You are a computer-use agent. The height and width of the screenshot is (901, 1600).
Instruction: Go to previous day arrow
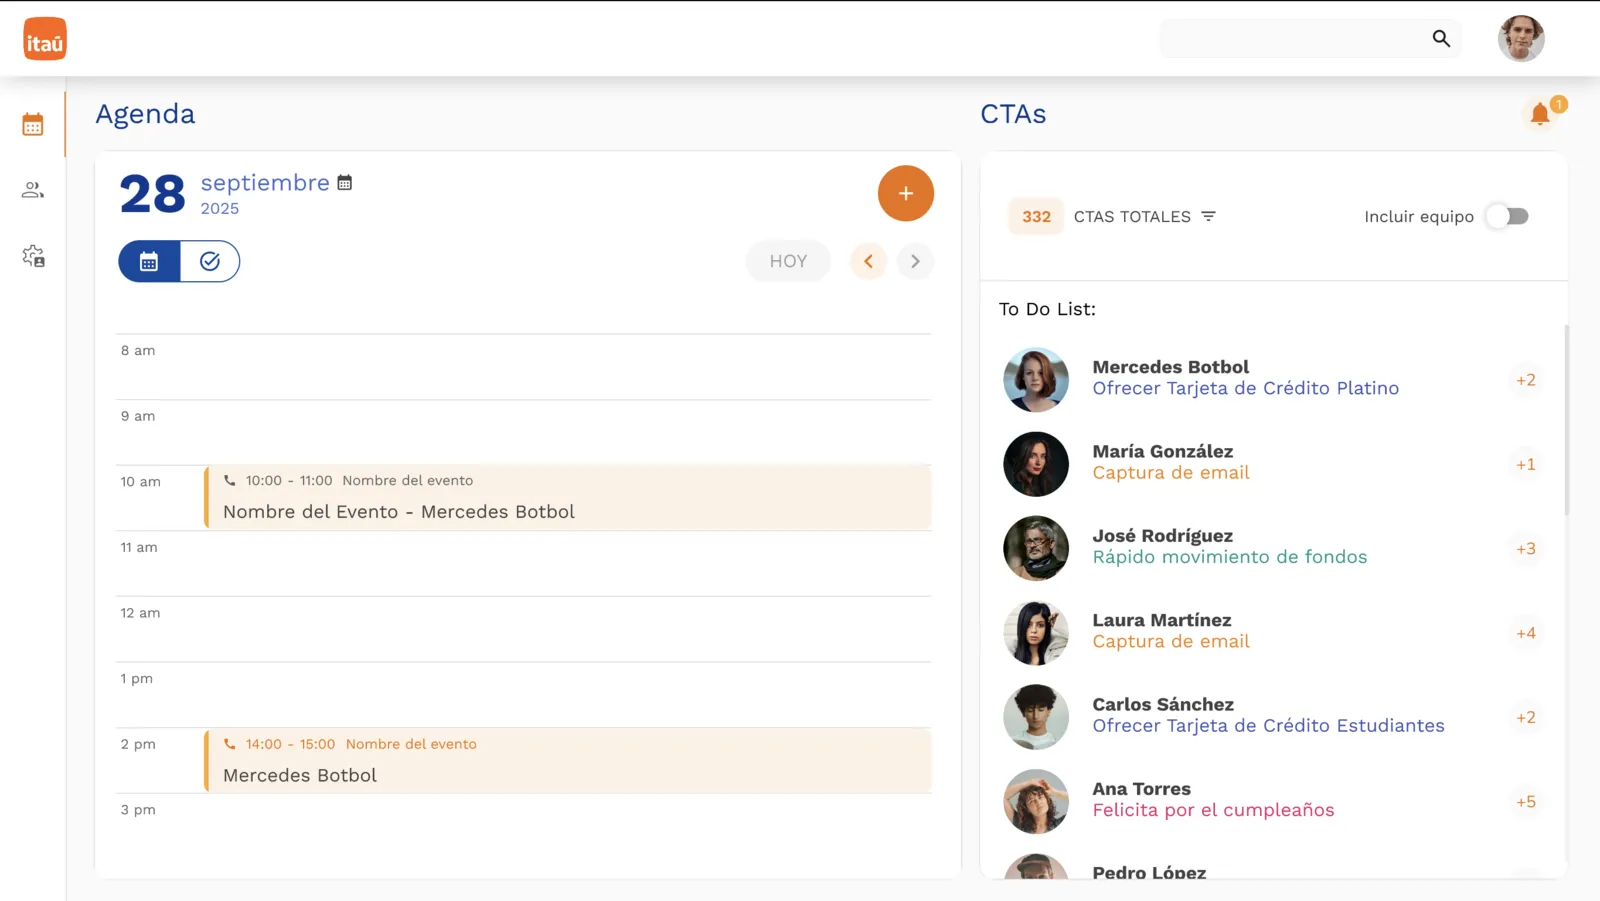pyautogui.click(x=868, y=261)
